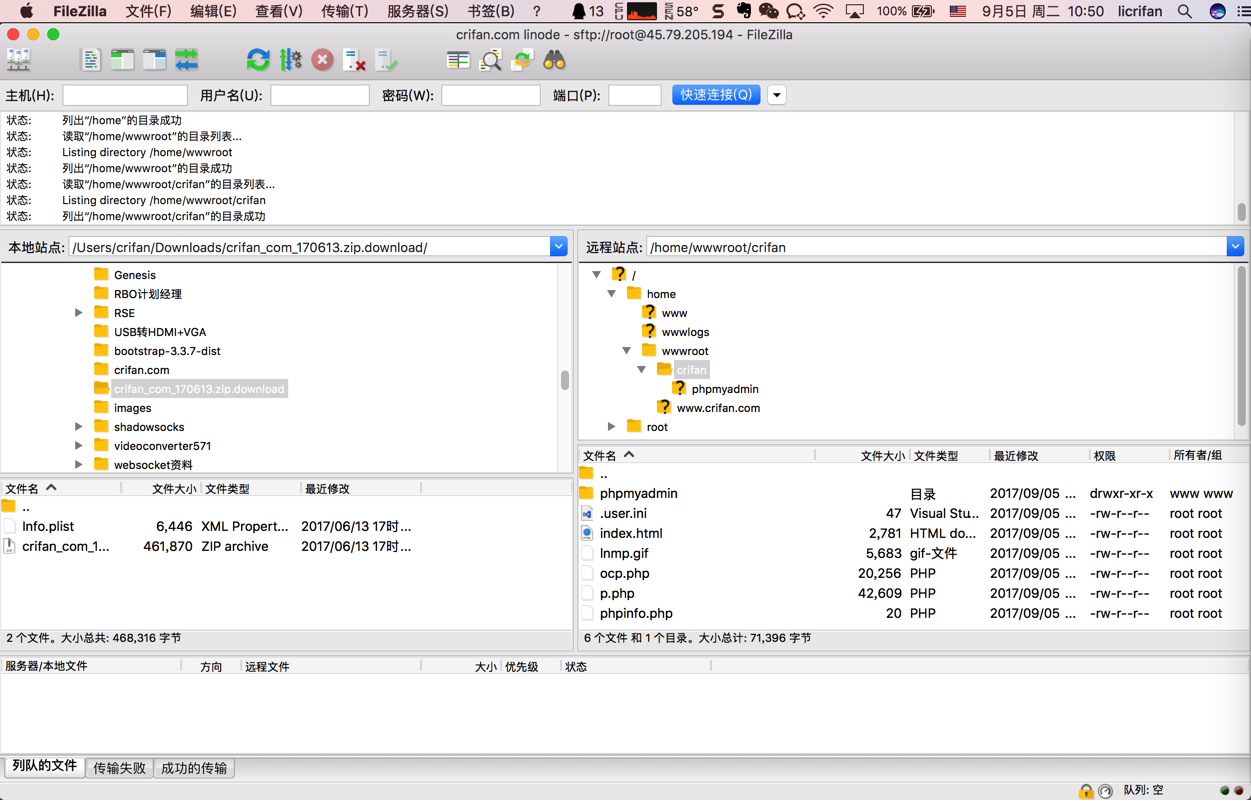The width and height of the screenshot is (1251, 801).
Task: Open notification bell menu bar icon
Action: coord(579,12)
